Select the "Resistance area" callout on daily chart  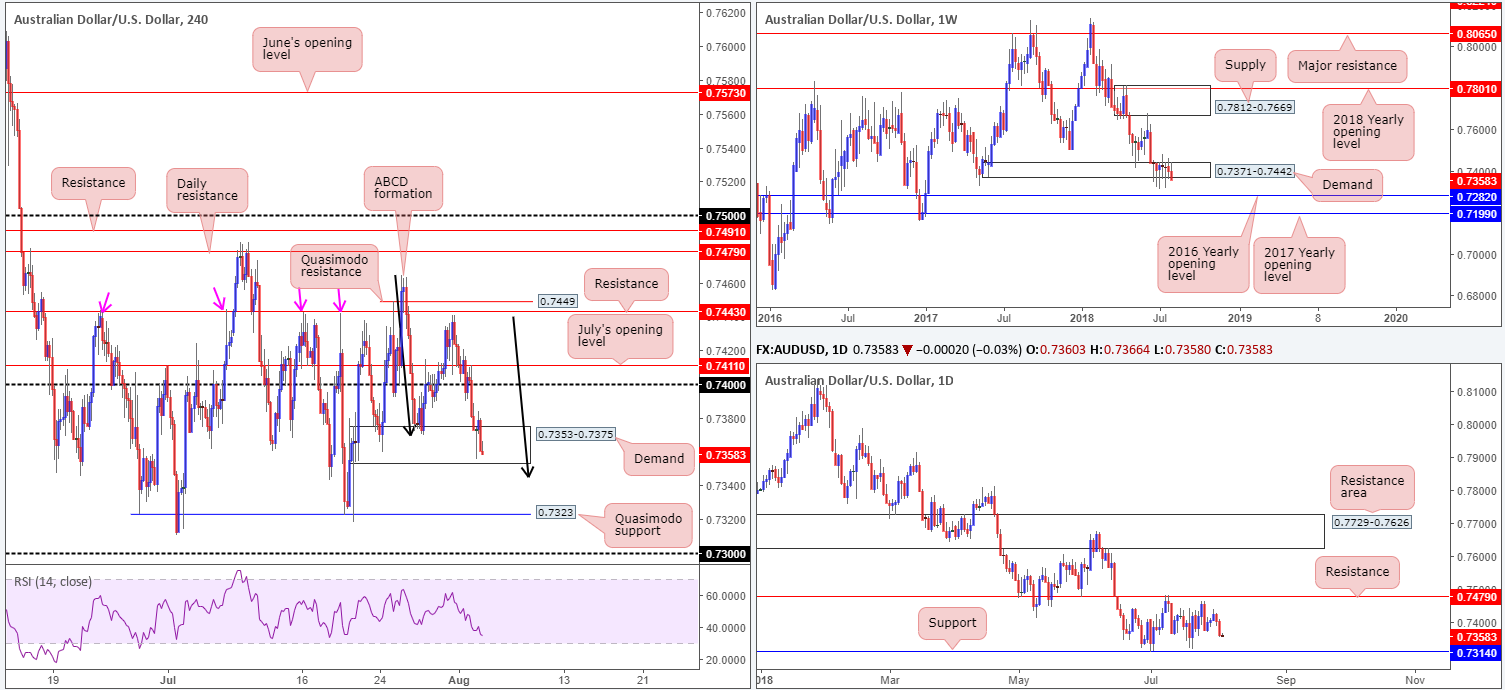(x=1372, y=488)
